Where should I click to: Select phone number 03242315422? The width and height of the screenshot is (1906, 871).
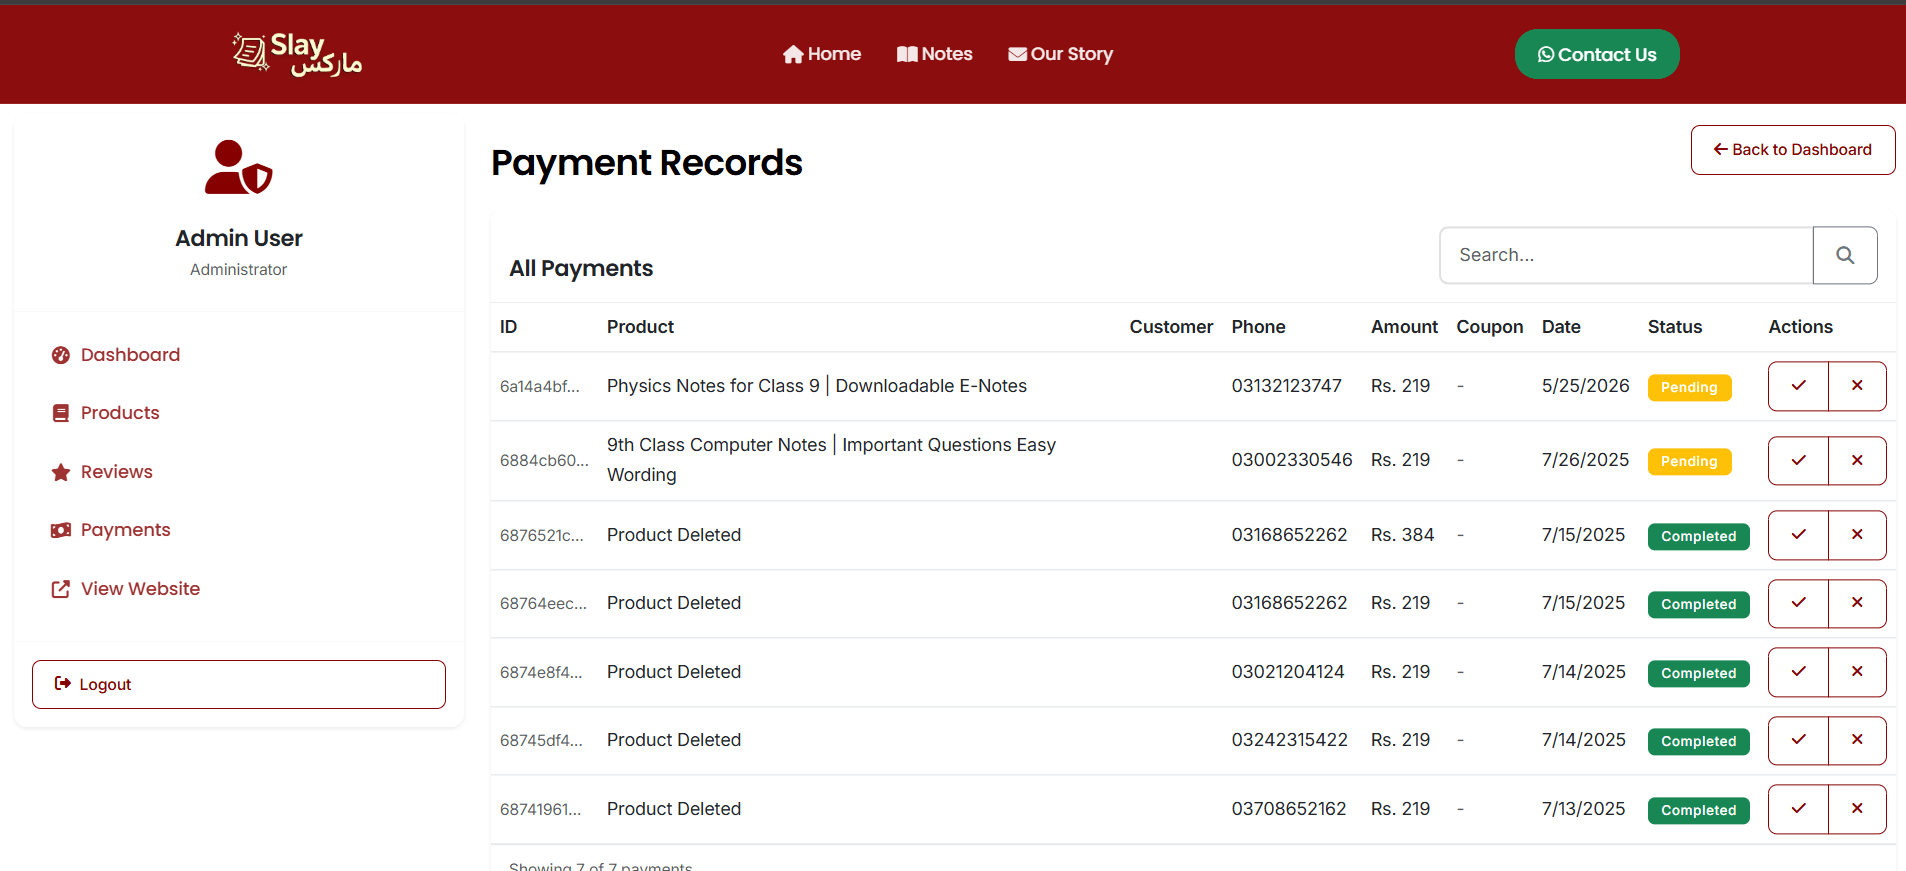coord(1289,740)
